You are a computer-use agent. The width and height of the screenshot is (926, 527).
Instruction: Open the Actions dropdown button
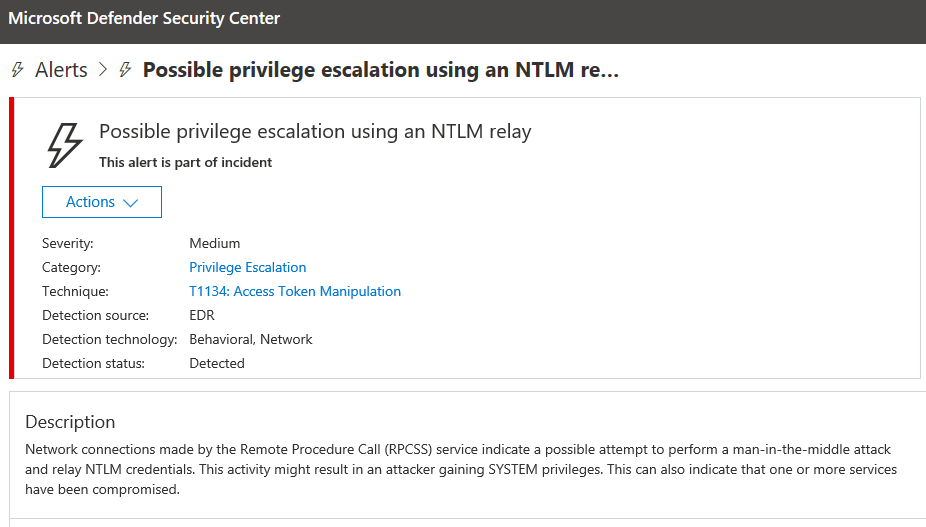coord(101,202)
